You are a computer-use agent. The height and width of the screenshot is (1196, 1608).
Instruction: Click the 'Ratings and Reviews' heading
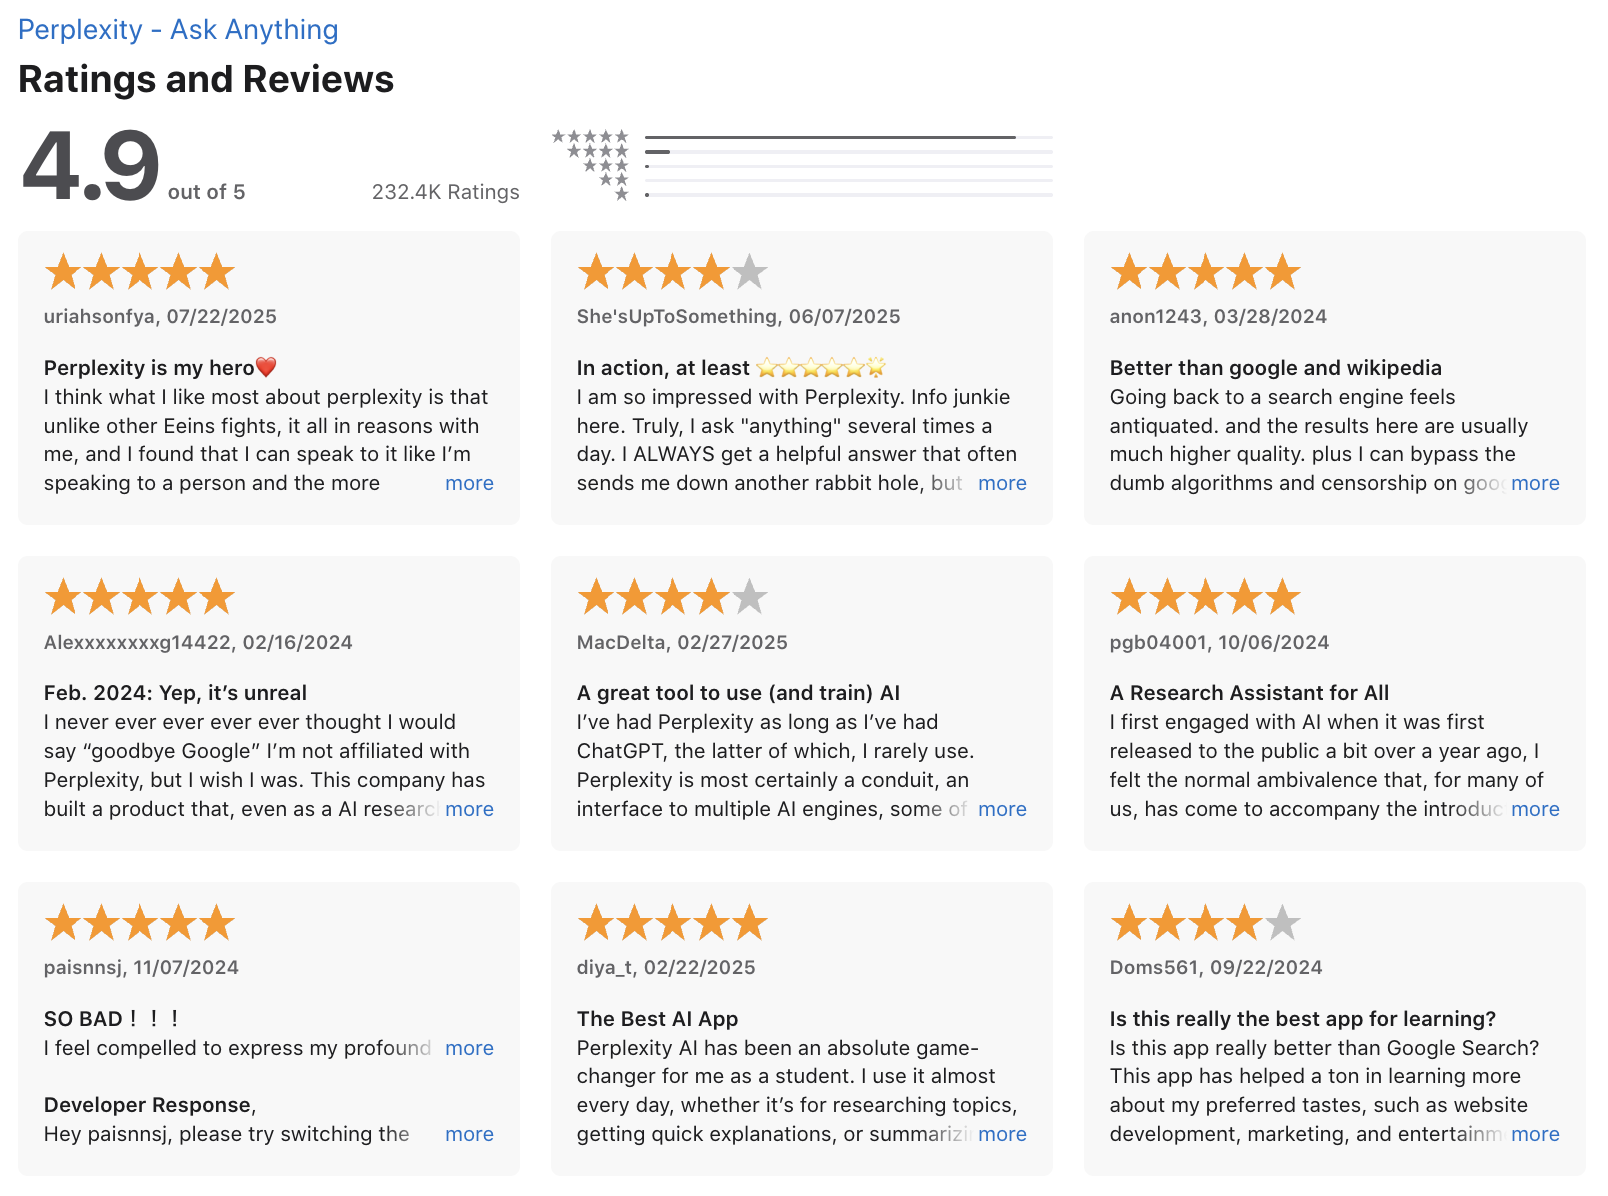coord(206,80)
